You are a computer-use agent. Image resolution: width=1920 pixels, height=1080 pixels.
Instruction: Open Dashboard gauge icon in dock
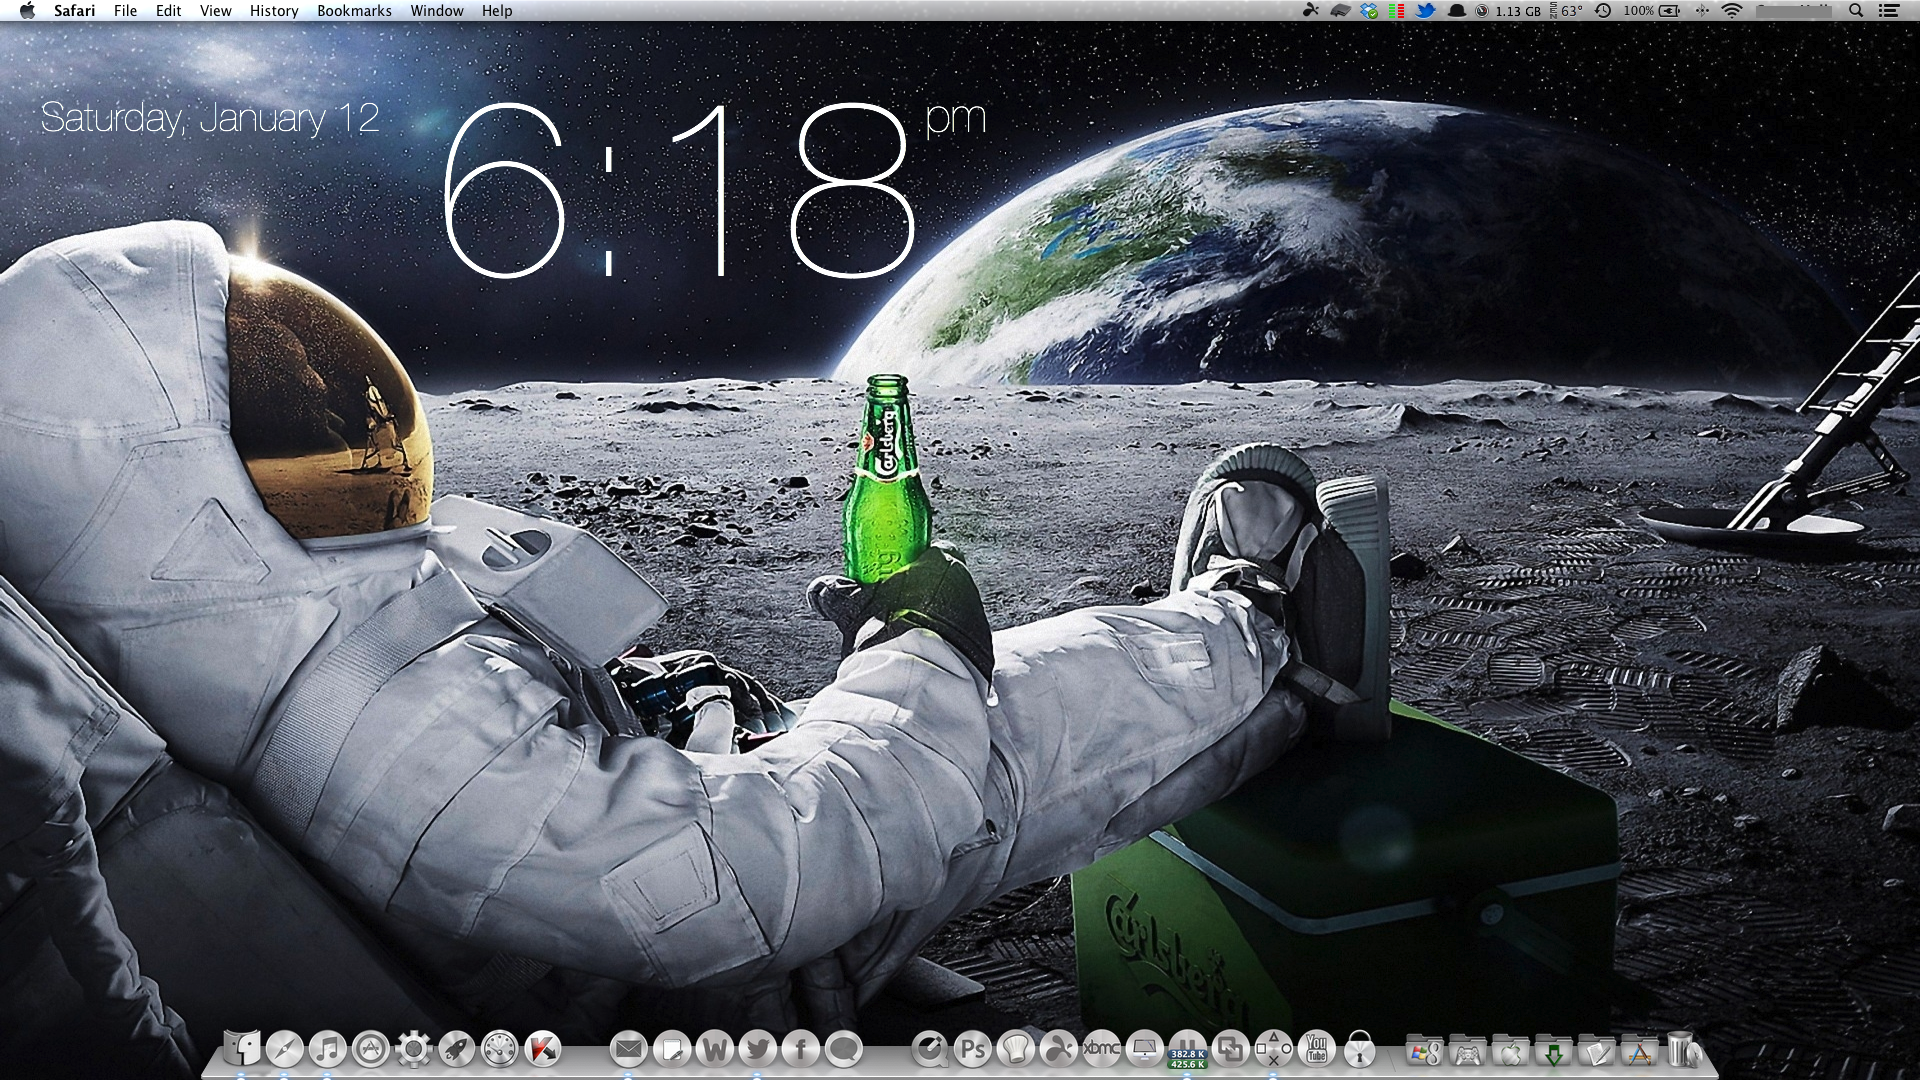click(x=500, y=1049)
